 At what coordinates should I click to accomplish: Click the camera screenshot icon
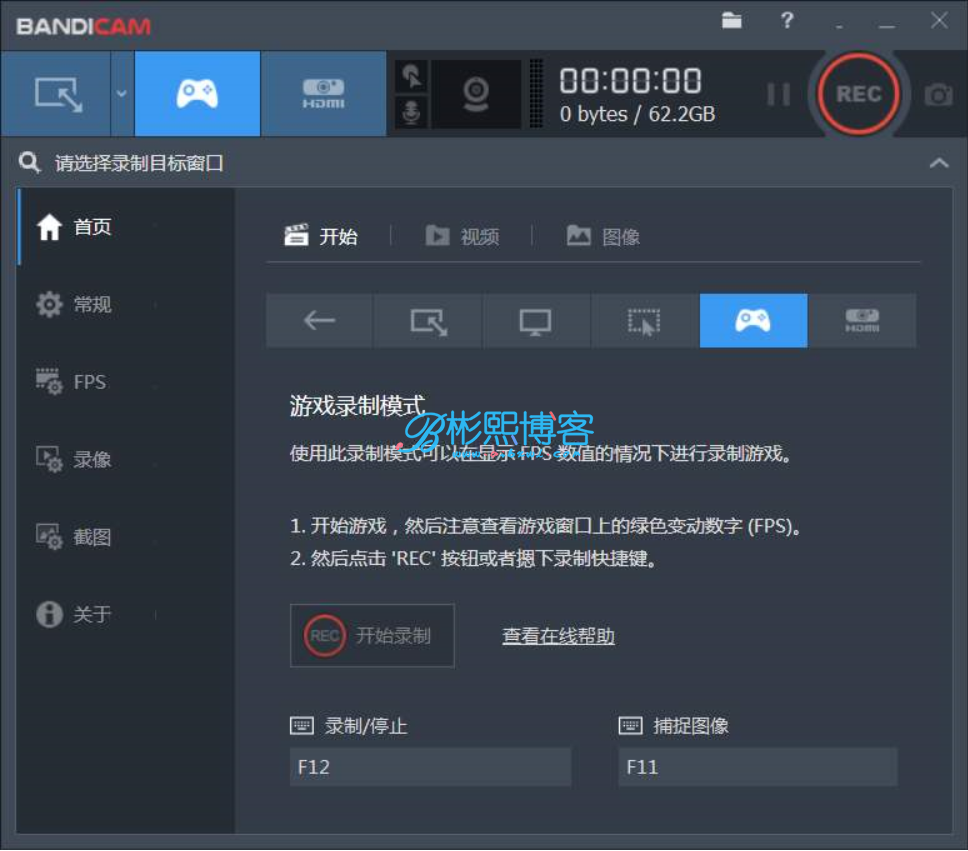938,95
